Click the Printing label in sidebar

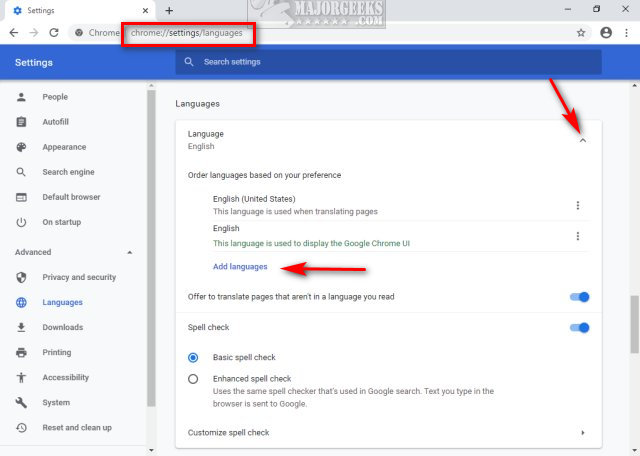pyautogui.click(x=57, y=352)
